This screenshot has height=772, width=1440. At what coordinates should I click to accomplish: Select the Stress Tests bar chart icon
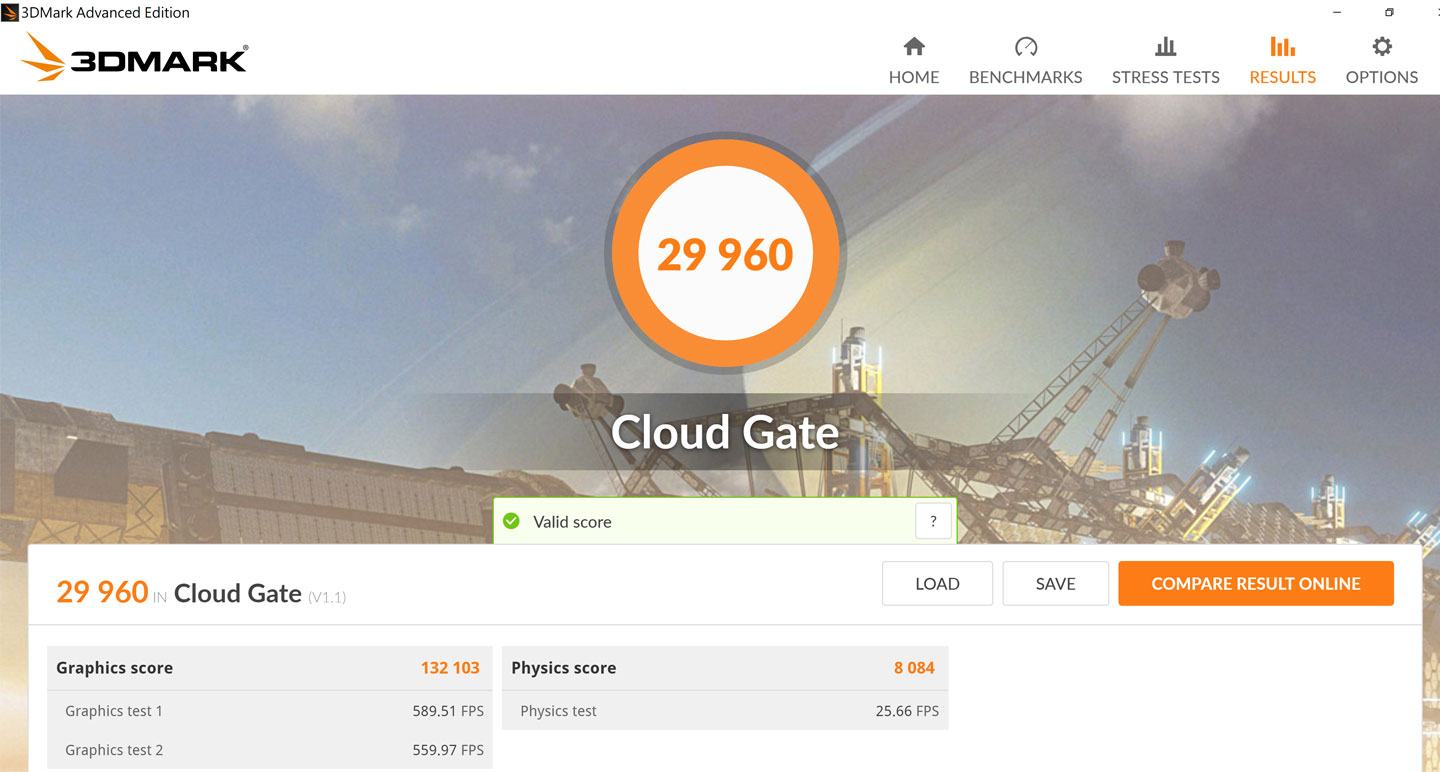pyautogui.click(x=1165, y=47)
